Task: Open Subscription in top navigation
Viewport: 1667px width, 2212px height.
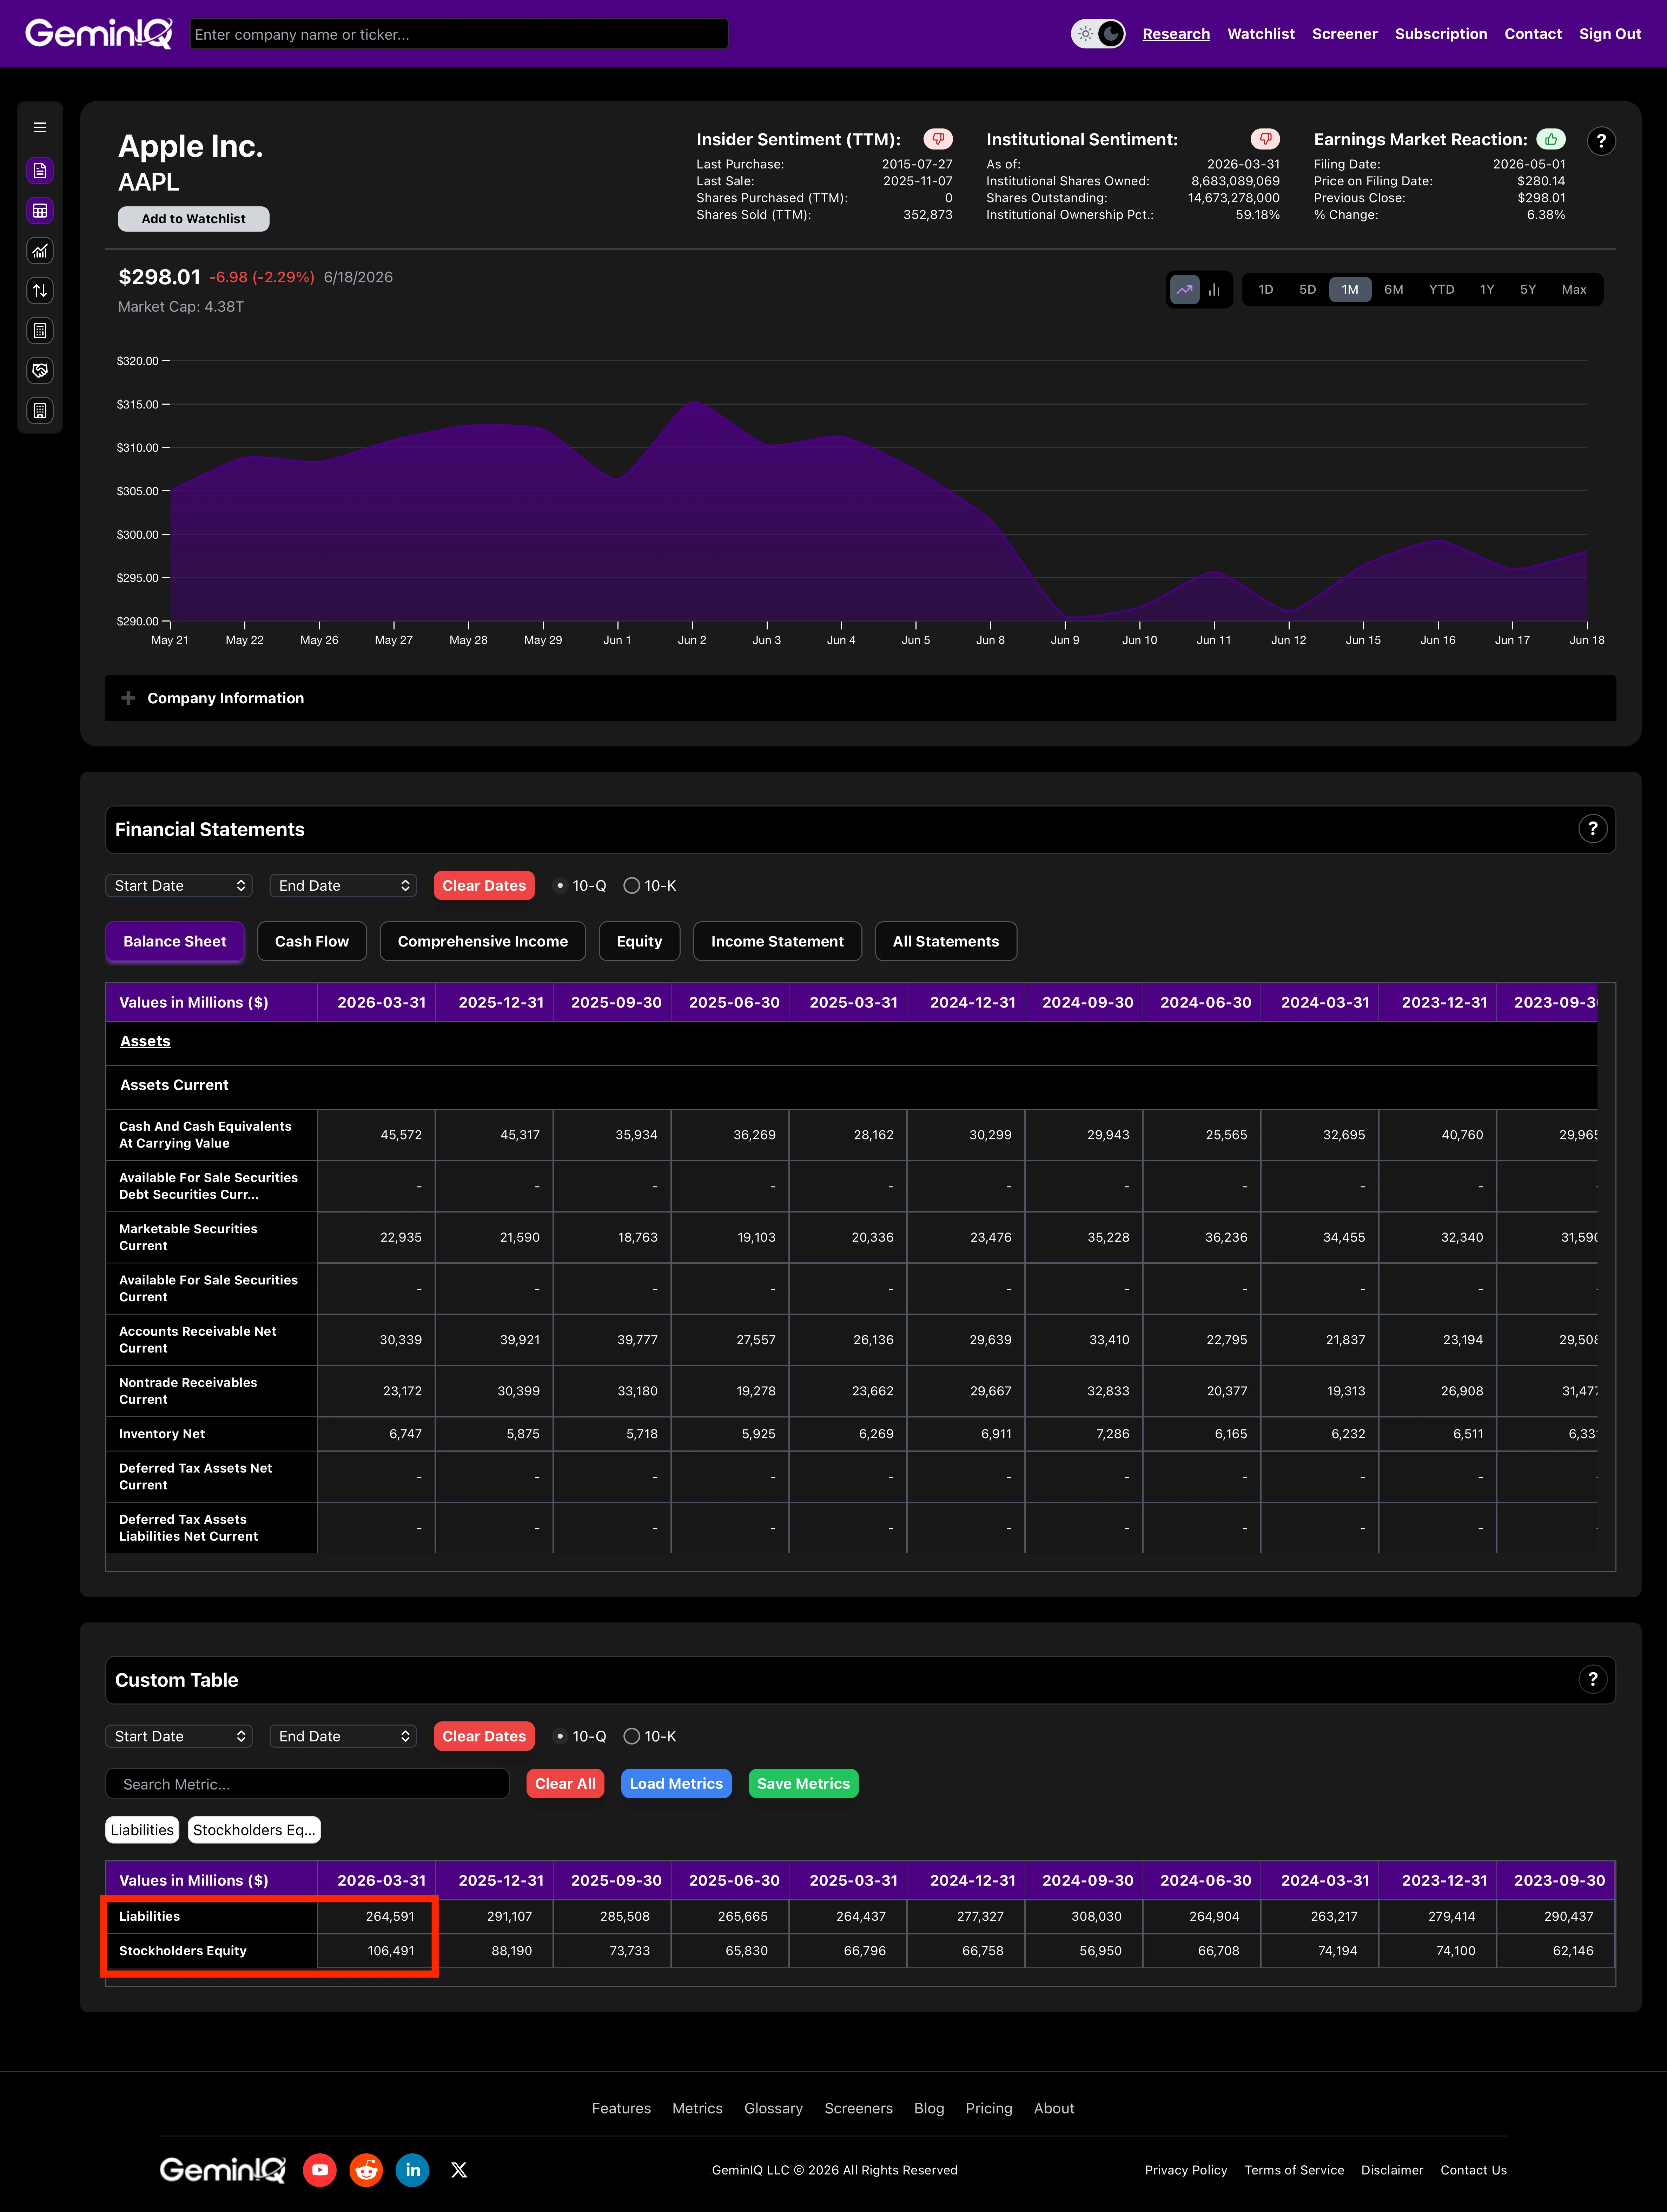Action: [1441, 34]
